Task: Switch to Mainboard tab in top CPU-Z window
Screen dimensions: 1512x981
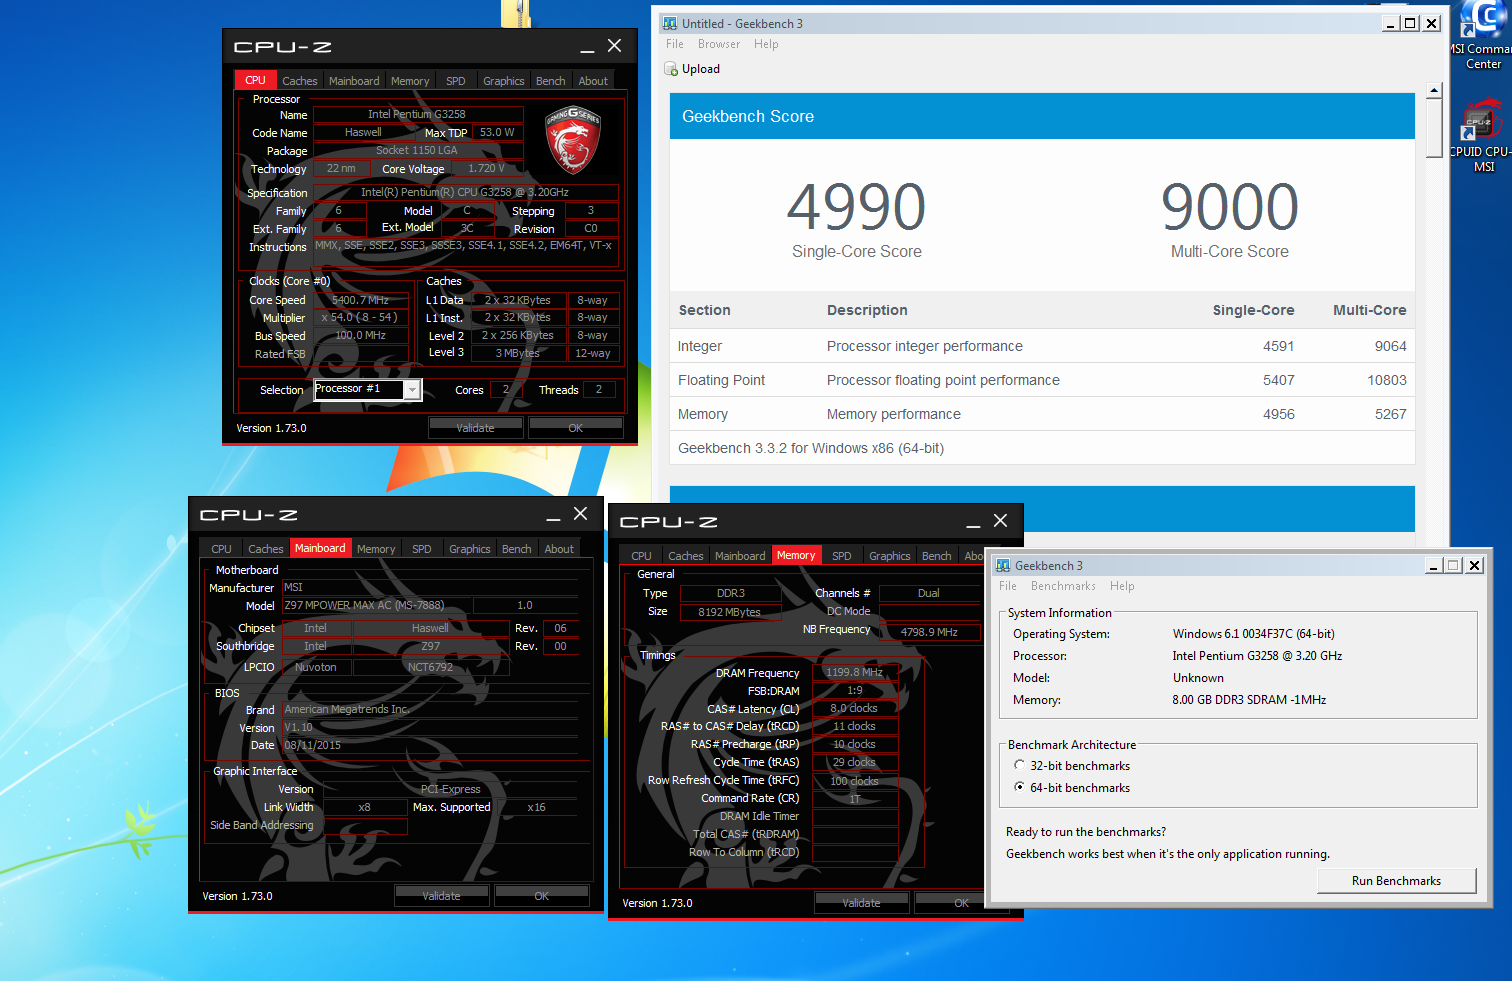Action: (x=354, y=81)
